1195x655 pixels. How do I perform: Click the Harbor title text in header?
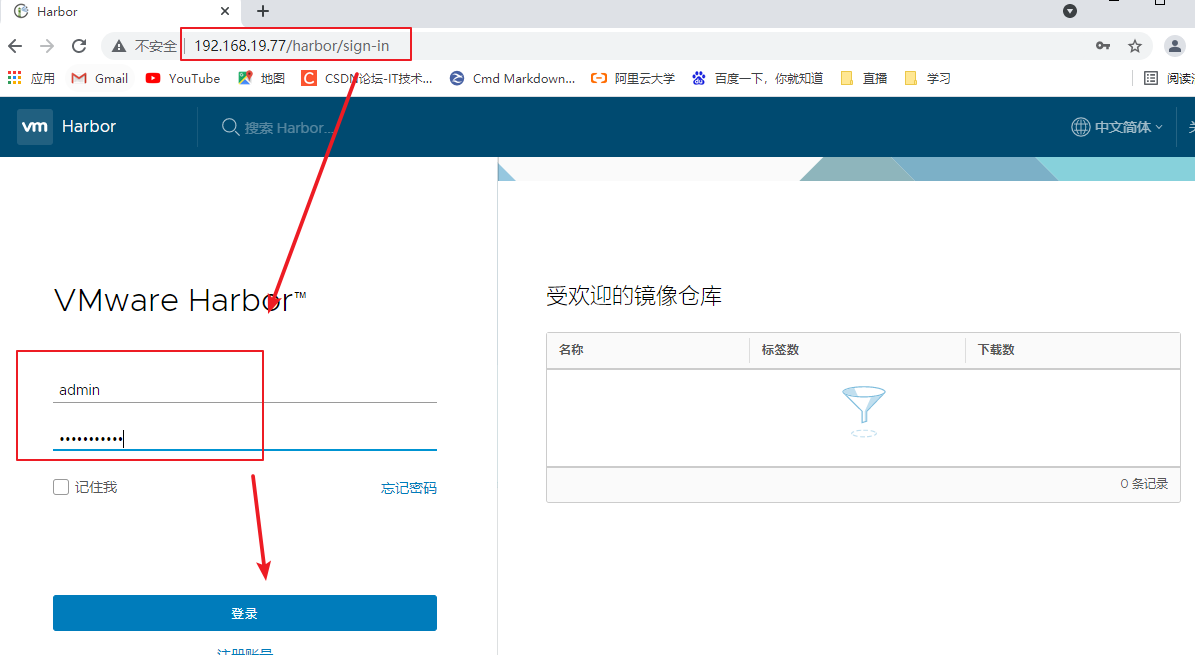click(x=89, y=127)
